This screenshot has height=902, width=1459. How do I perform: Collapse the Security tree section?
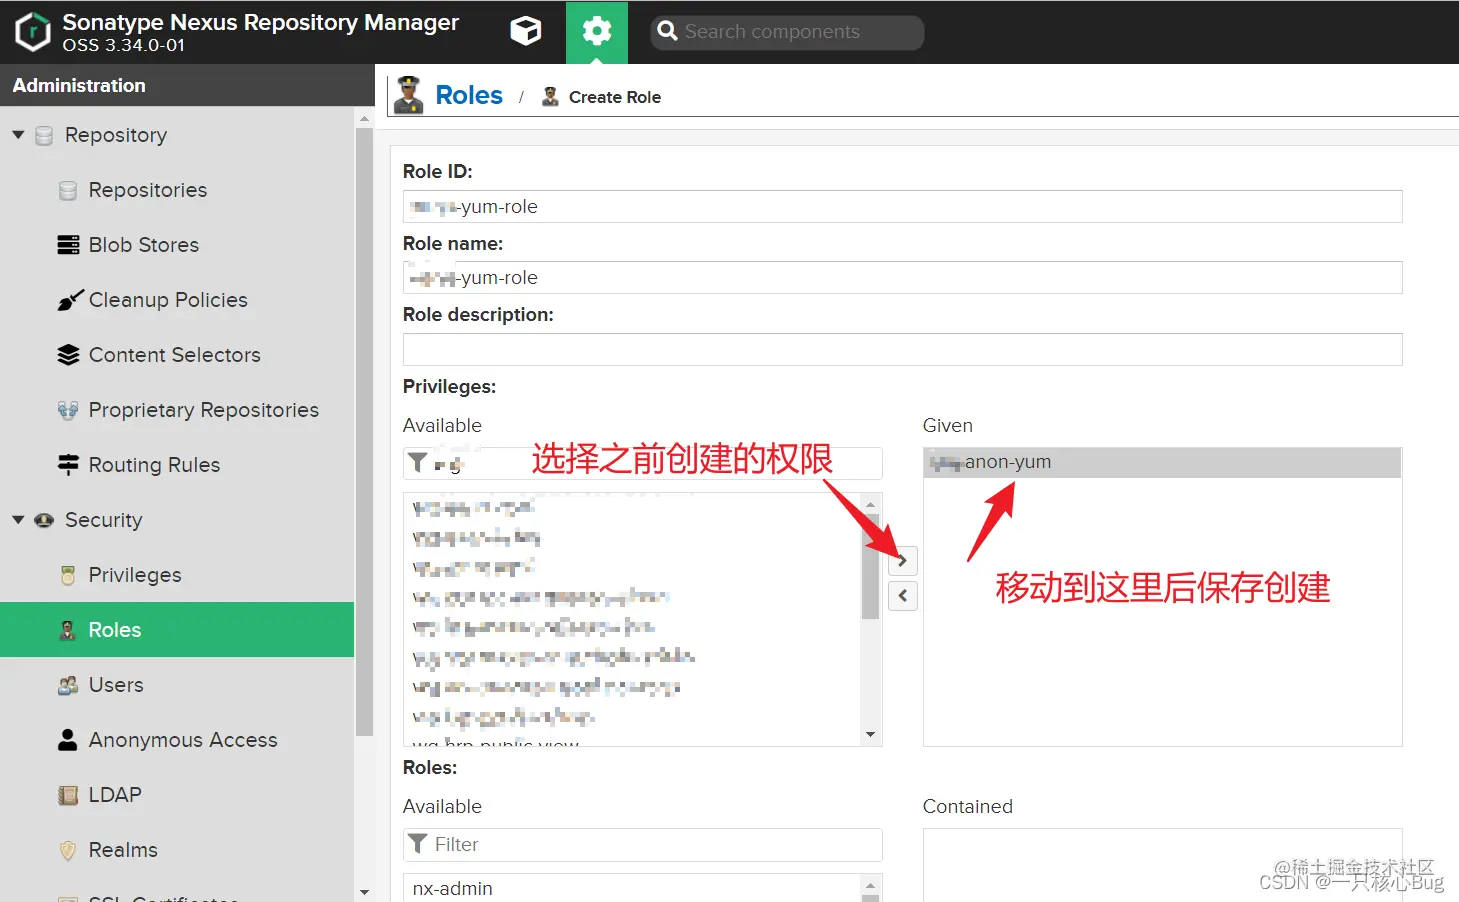tap(18, 519)
